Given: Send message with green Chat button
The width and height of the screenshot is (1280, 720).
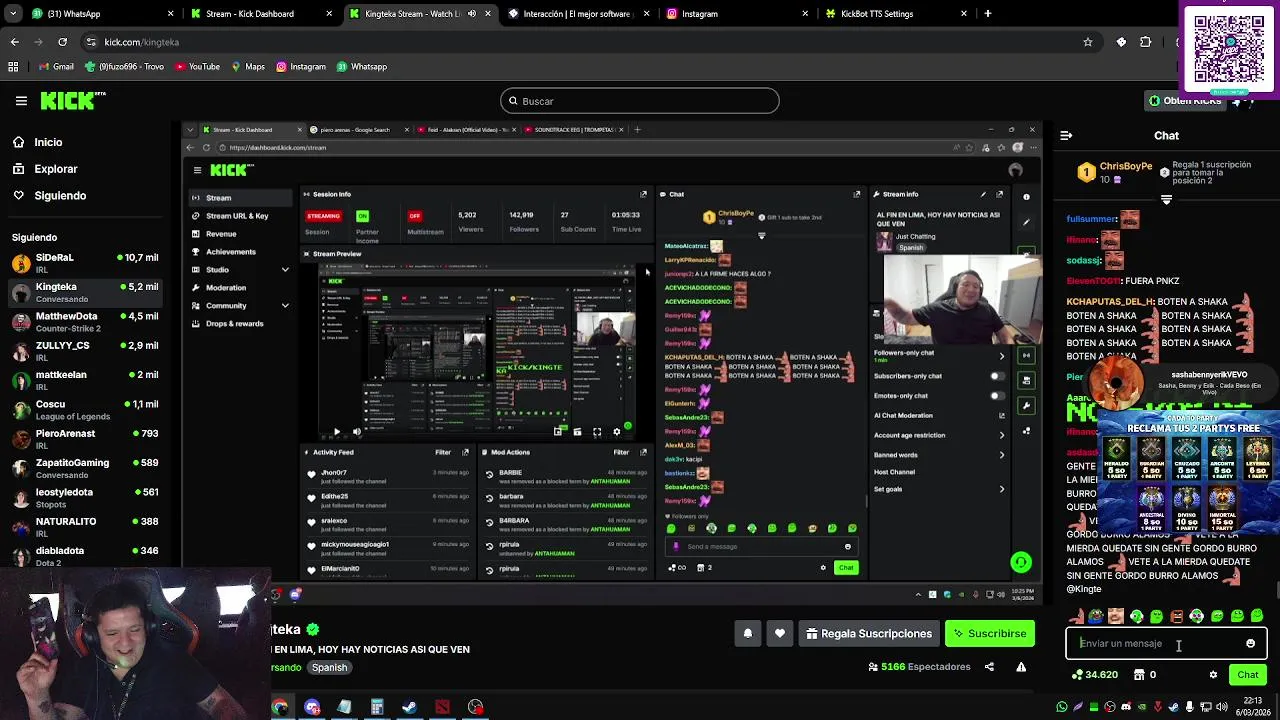Looking at the screenshot, I should point(1247,675).
